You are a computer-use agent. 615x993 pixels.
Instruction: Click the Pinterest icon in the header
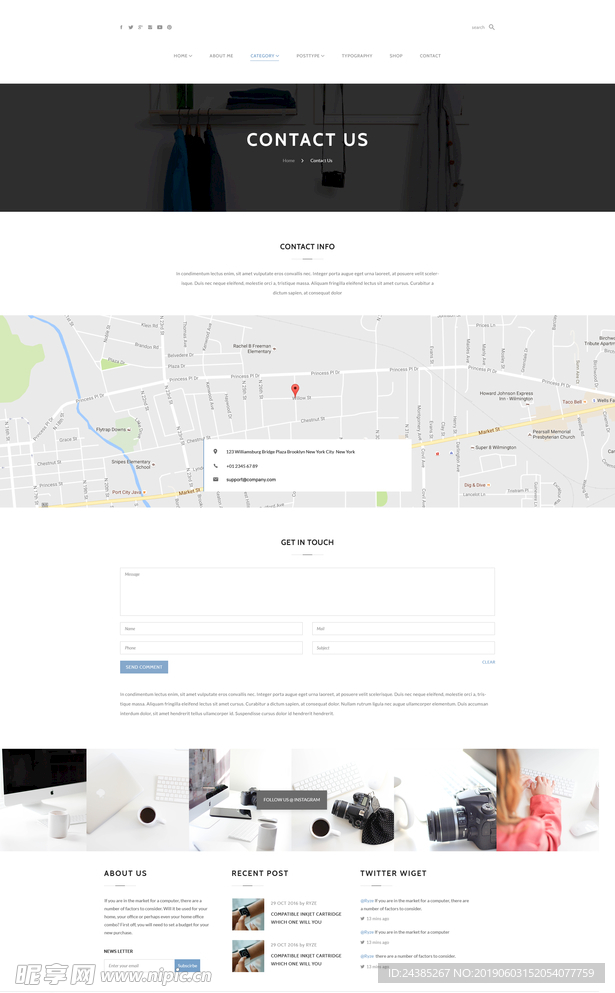point(169,27)
